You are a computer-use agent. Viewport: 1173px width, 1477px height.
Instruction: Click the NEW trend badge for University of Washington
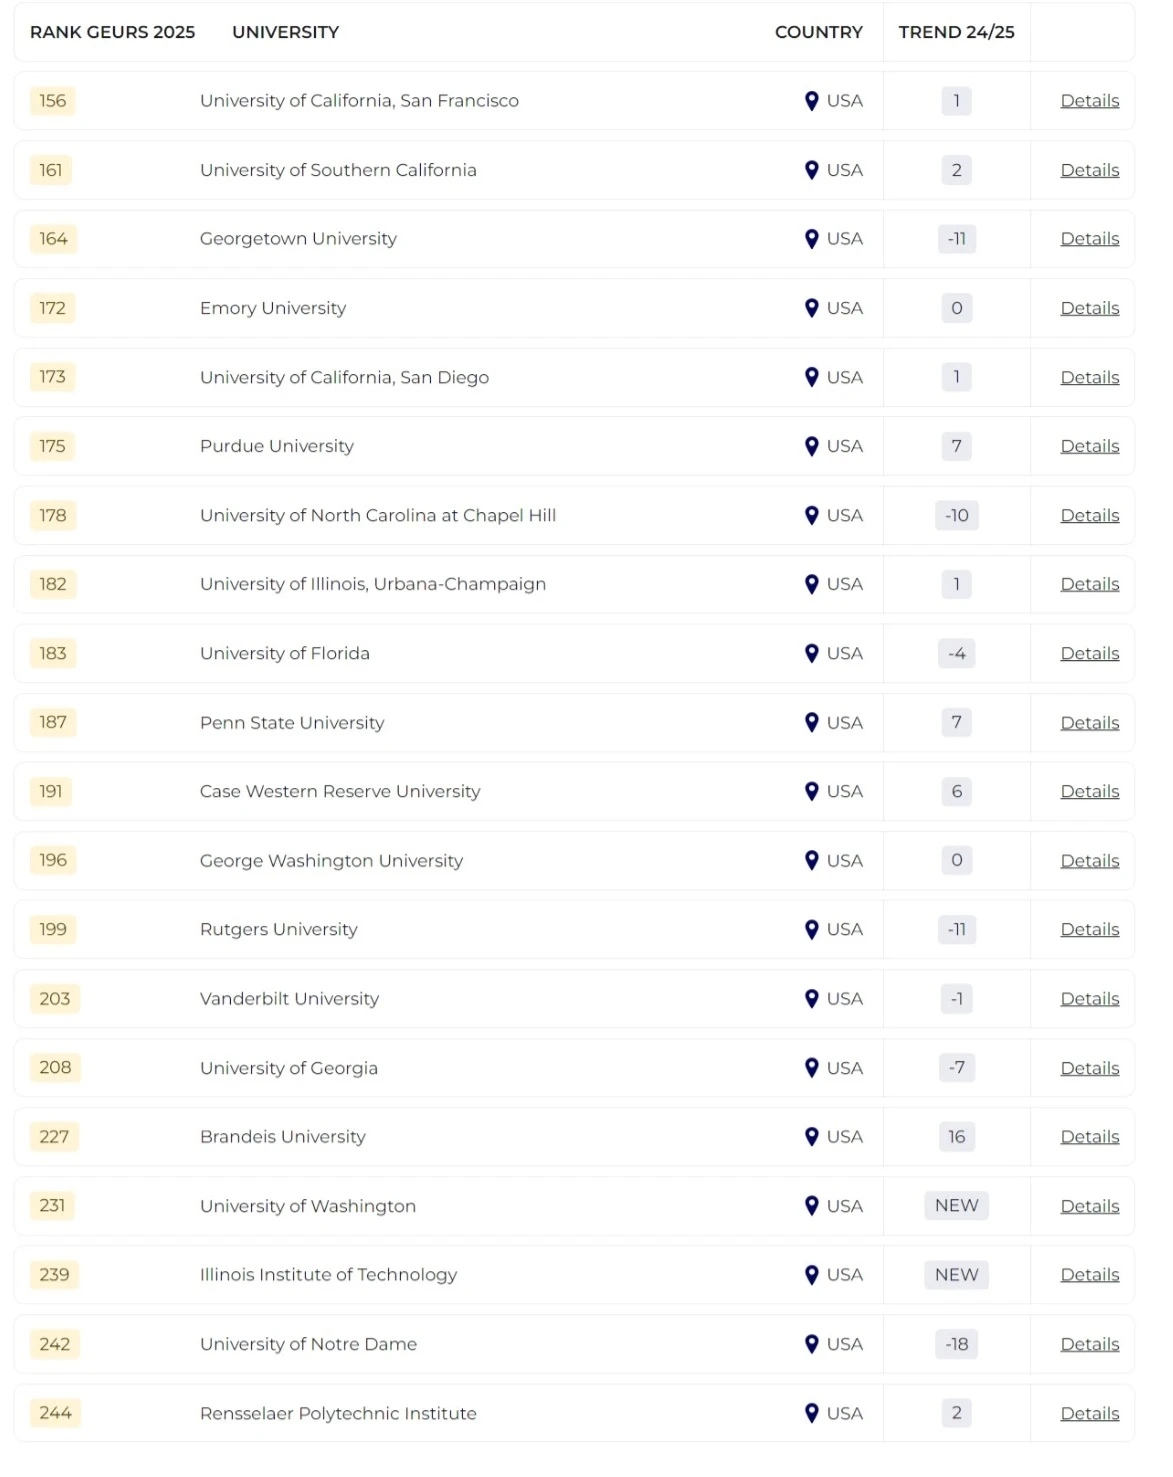(955, 1206)
